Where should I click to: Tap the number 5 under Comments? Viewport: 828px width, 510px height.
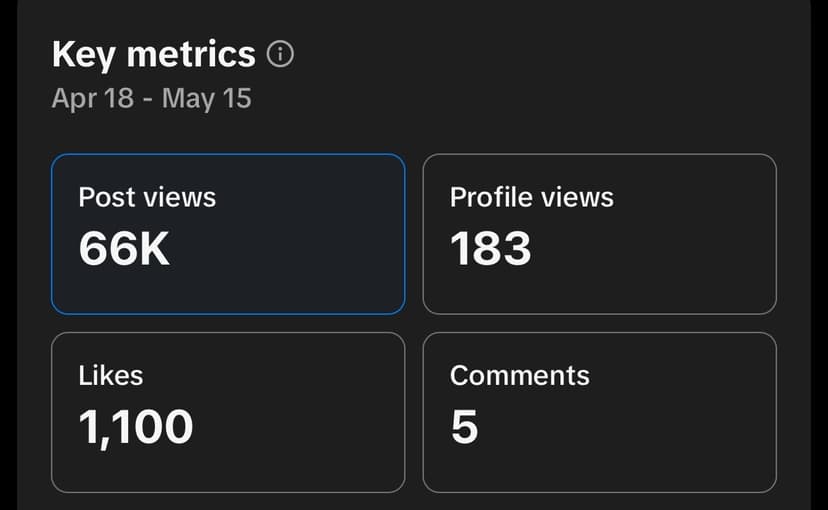[x=464, y=427]
